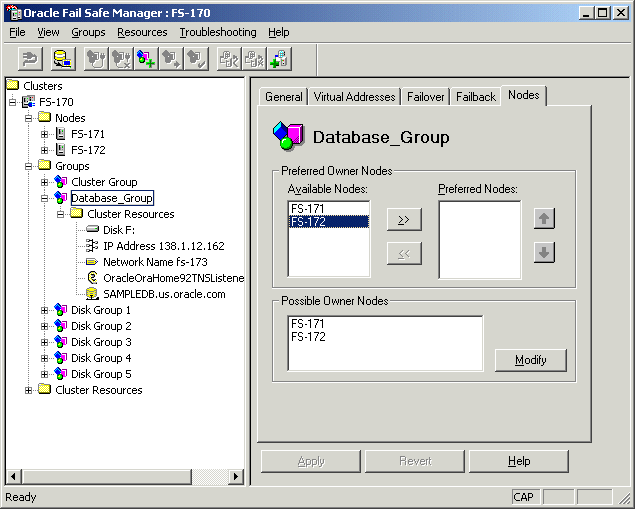
Task: Click the tree pane scrollbar right arrow
Action: (x=236, y=476)
